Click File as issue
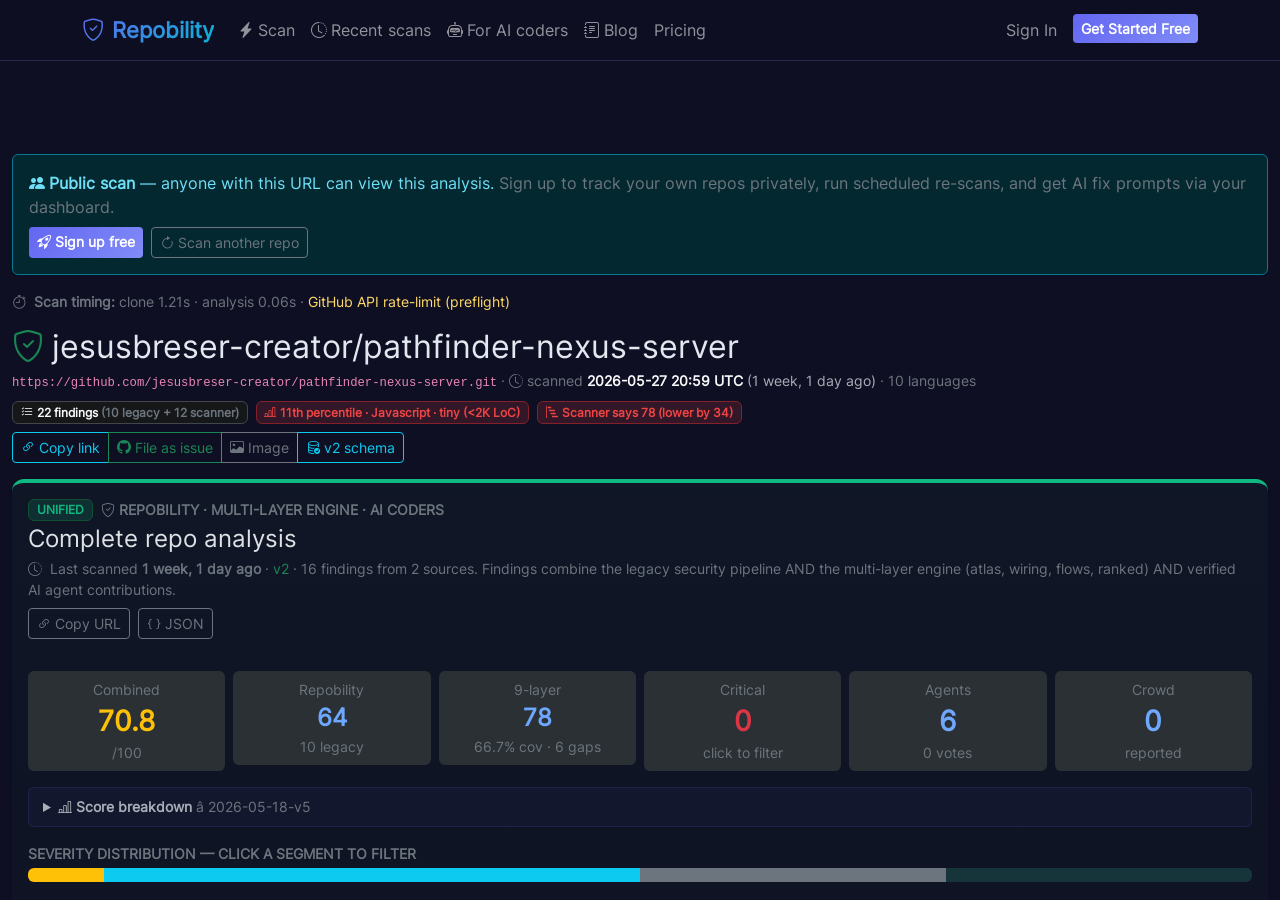 click(165, 448)
